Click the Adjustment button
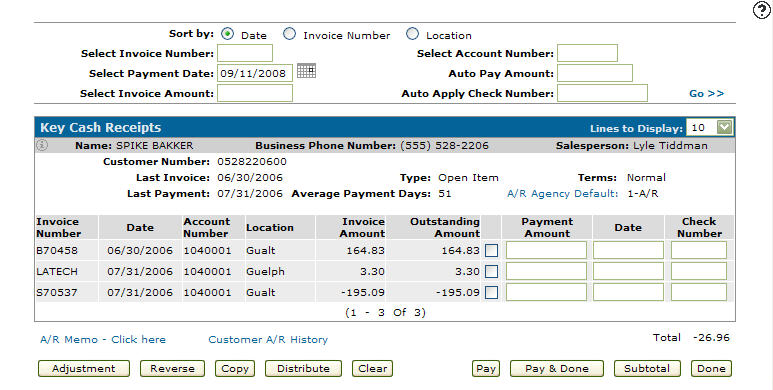 [x=84, y=369]
